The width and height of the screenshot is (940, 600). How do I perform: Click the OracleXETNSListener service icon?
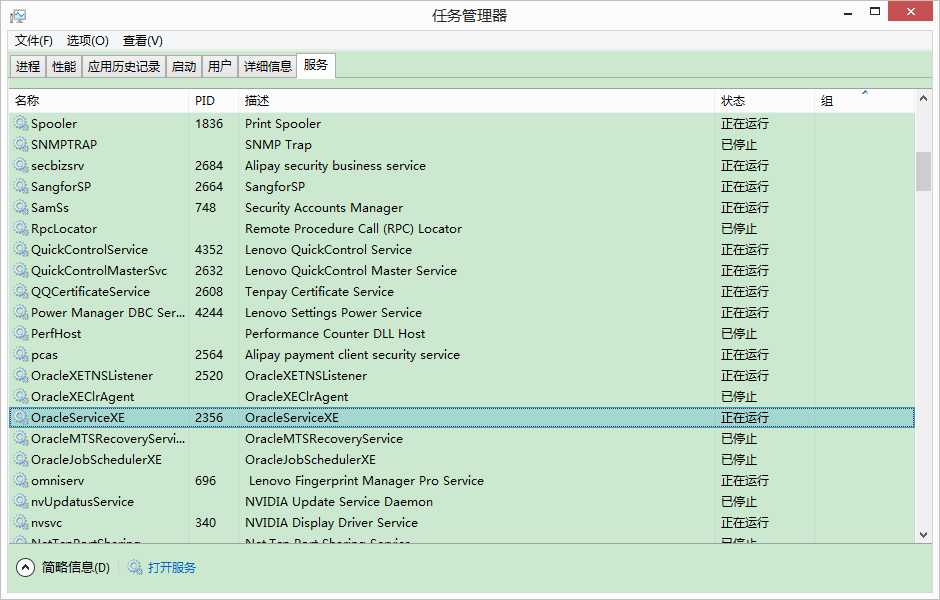pyautogui.click(x=22, y=375)
